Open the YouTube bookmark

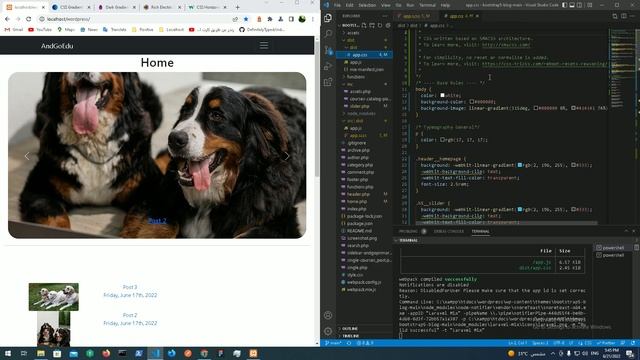tap(40, 30)
